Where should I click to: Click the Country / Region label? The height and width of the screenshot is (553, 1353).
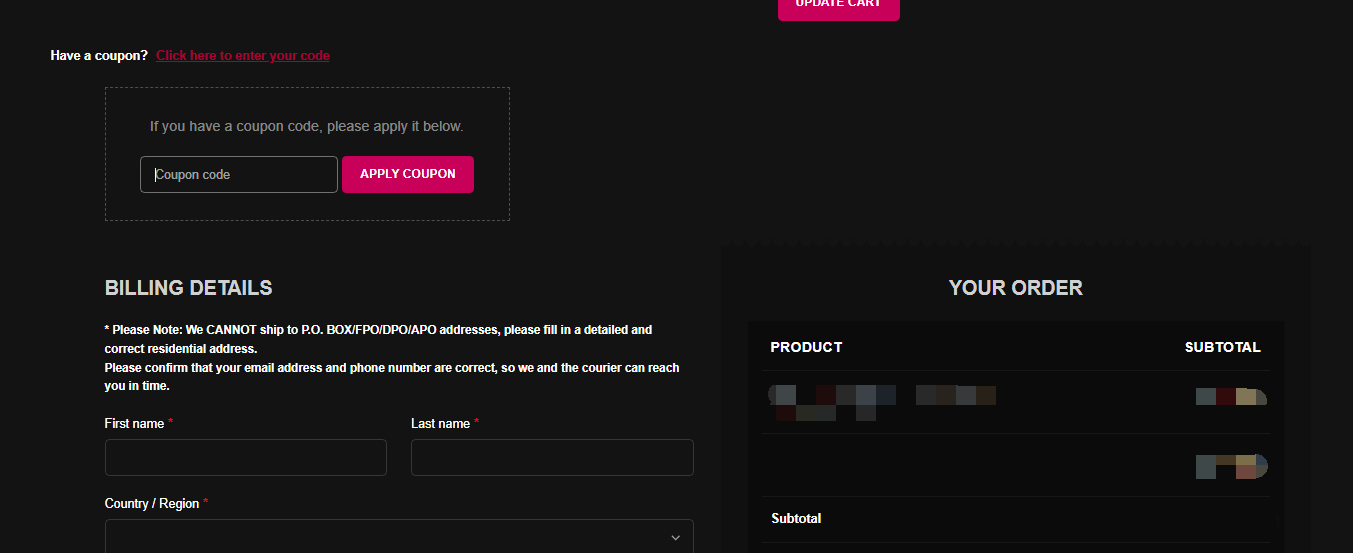point(152,503)
